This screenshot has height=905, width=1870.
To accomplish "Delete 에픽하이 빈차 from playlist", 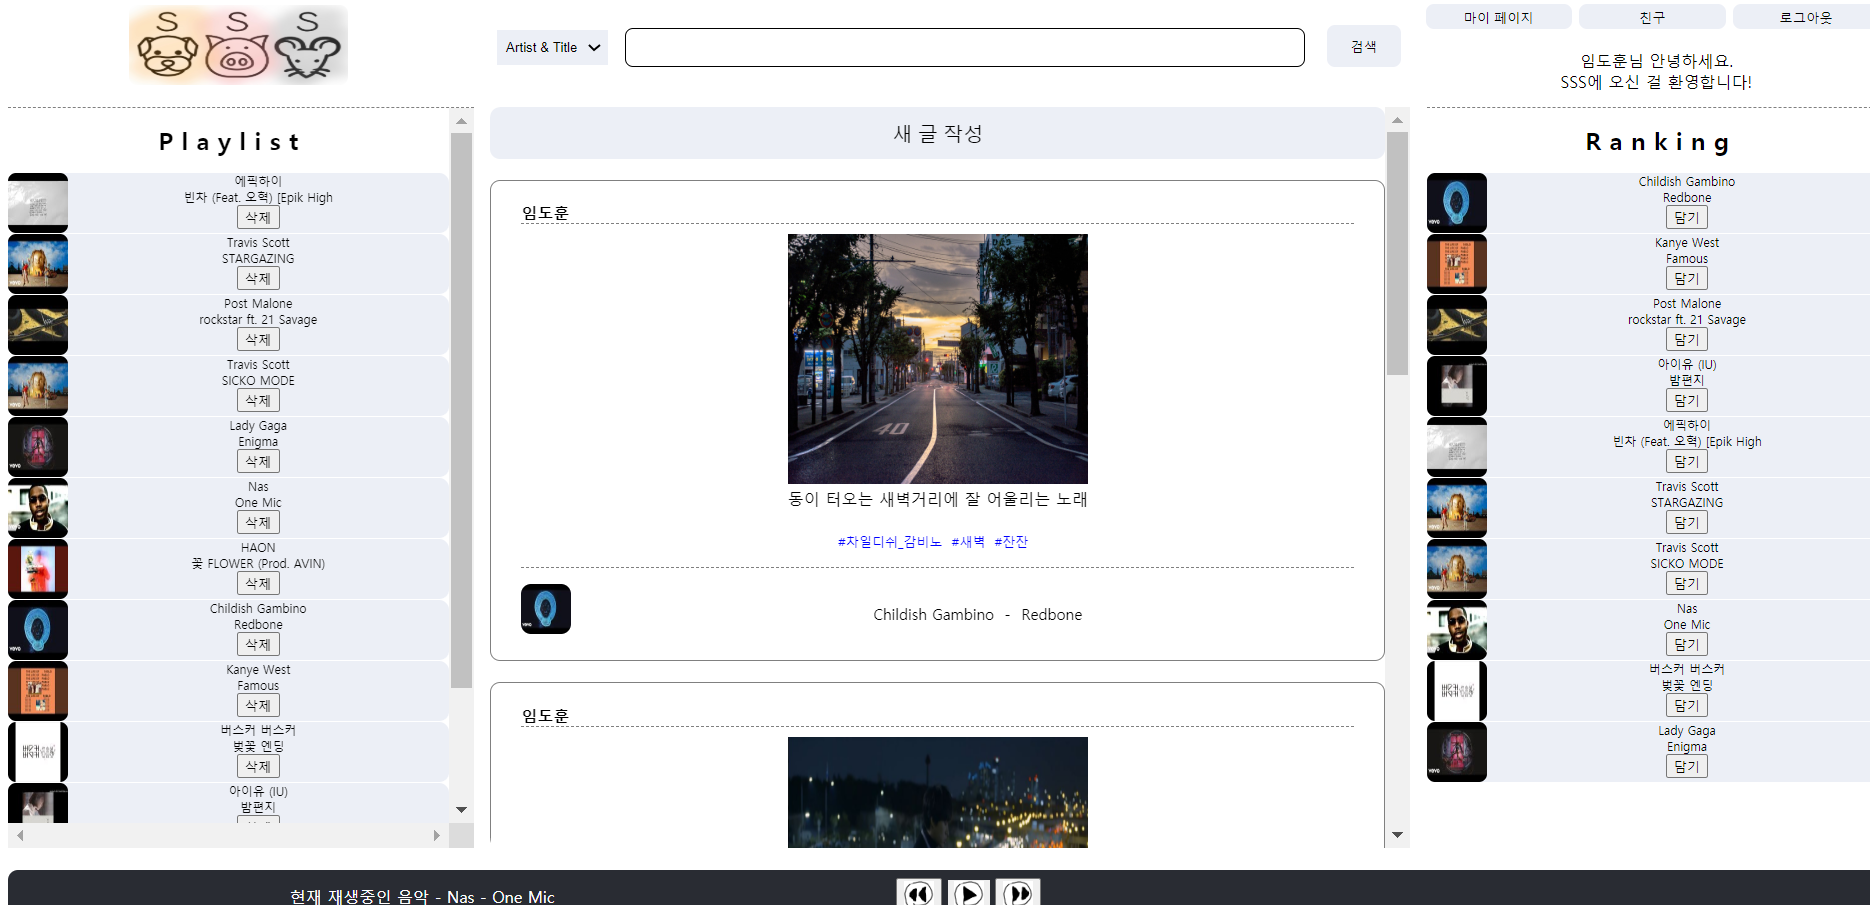I will pyautogui.click(x=258, y=217).
